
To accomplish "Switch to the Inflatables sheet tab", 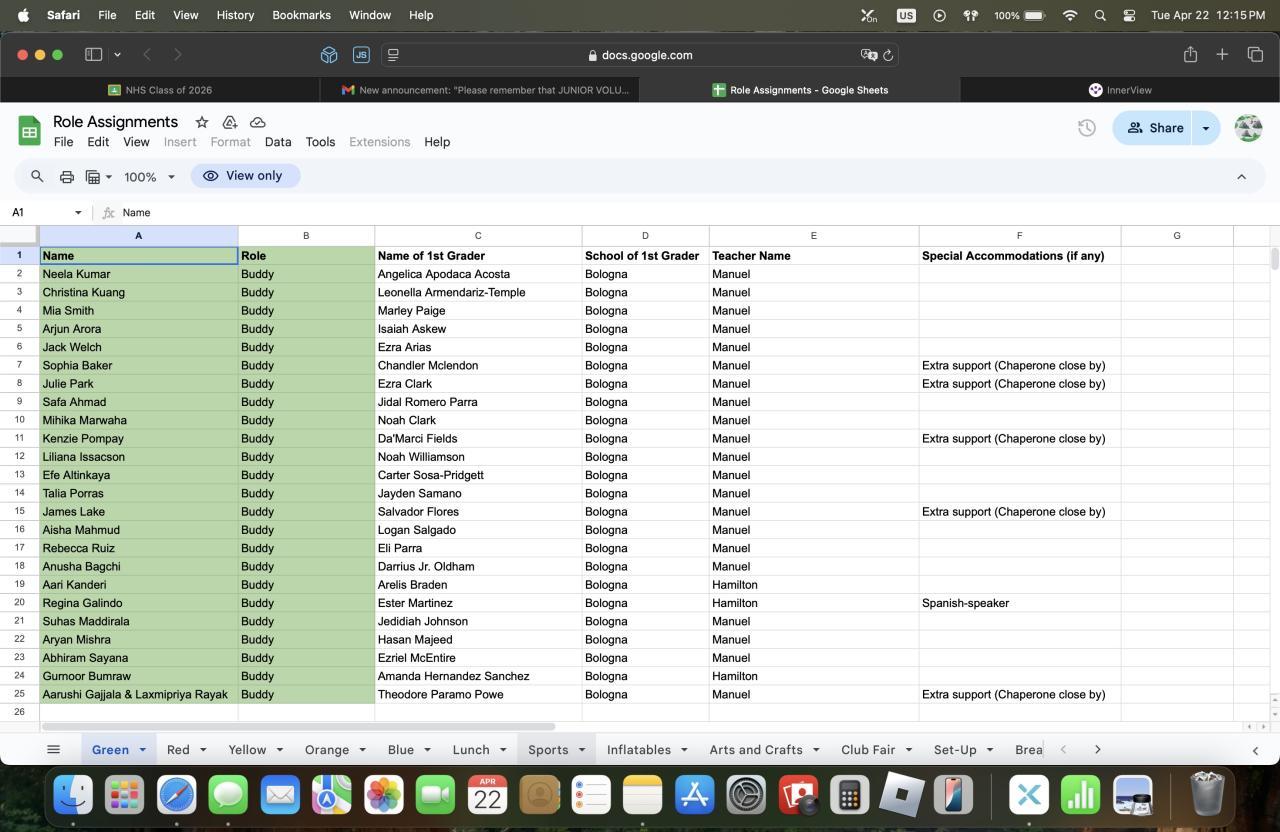I will tap(638, 749).
